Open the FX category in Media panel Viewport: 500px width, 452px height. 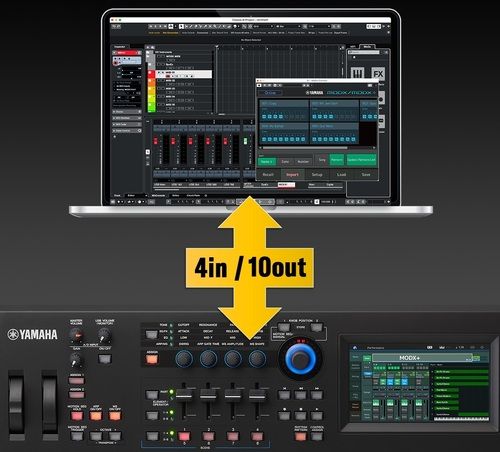(378, 74)
